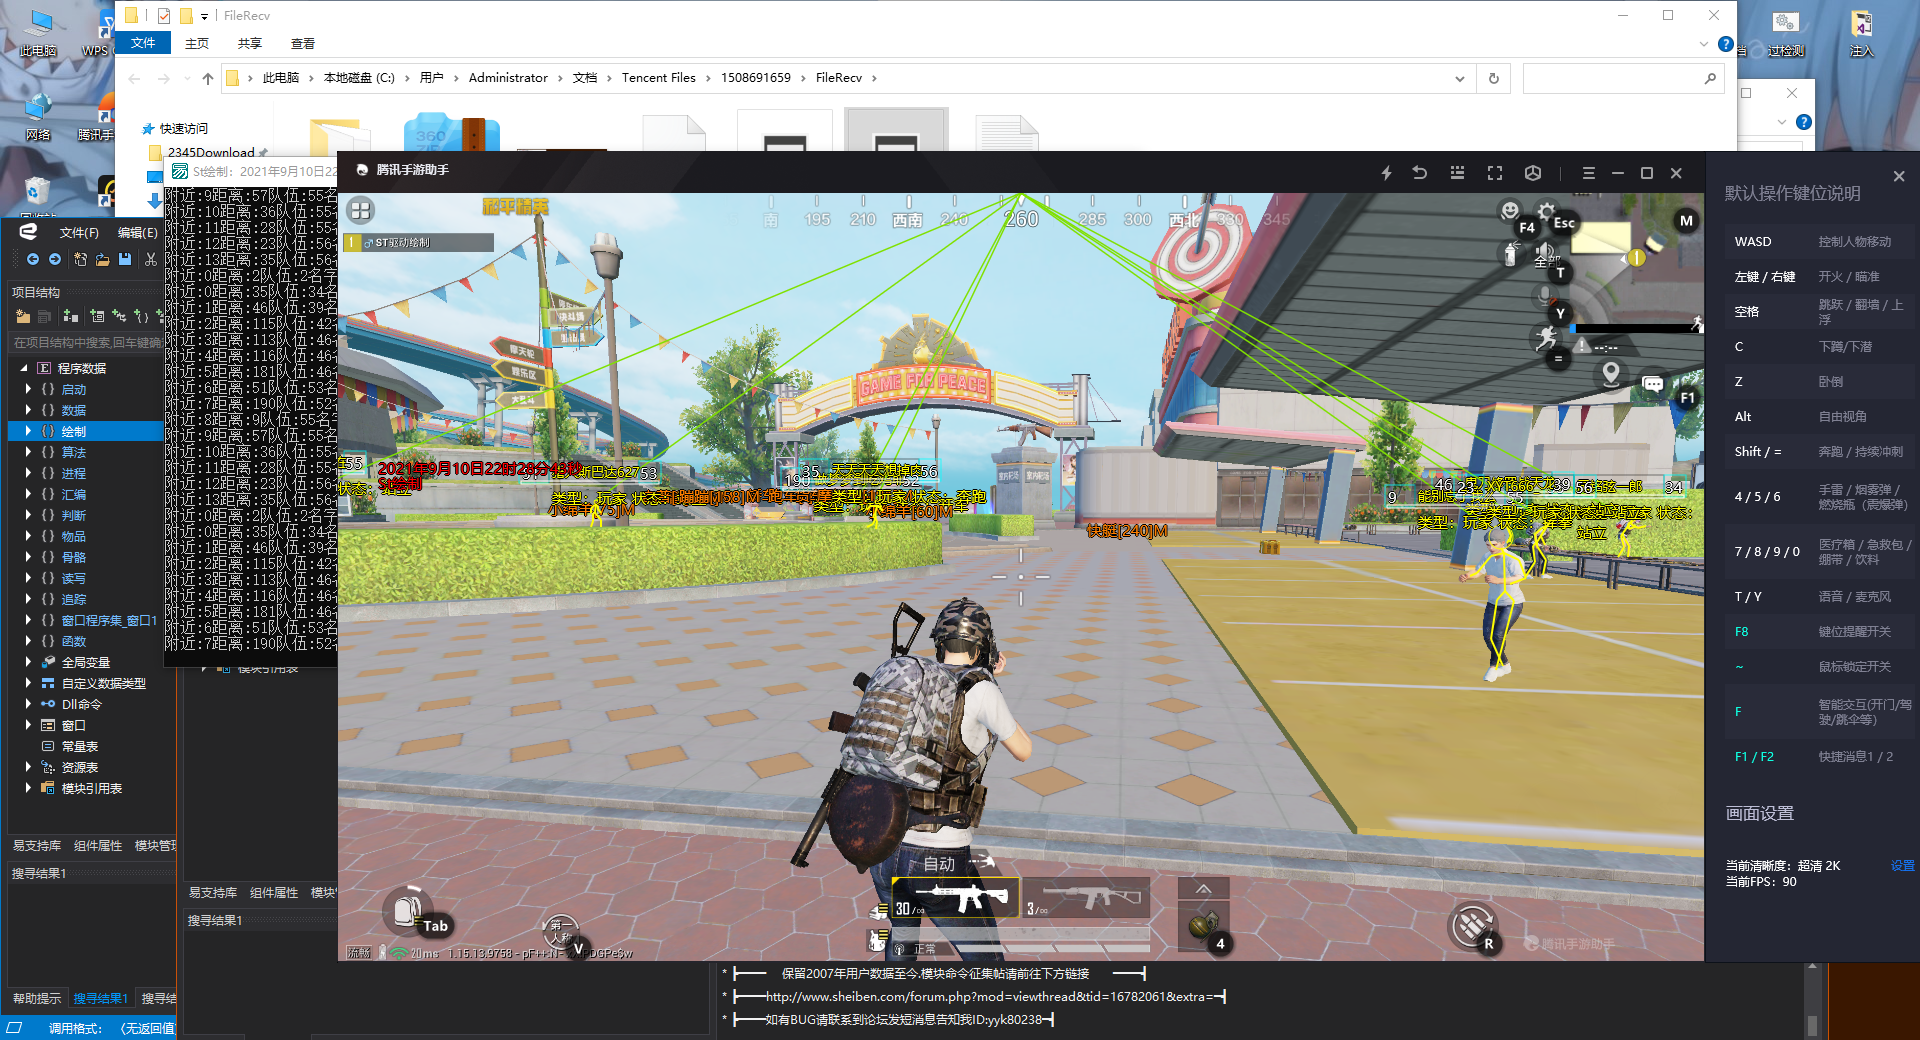
Task: Select the grenade throwable icon
Action: (1203, 926)
